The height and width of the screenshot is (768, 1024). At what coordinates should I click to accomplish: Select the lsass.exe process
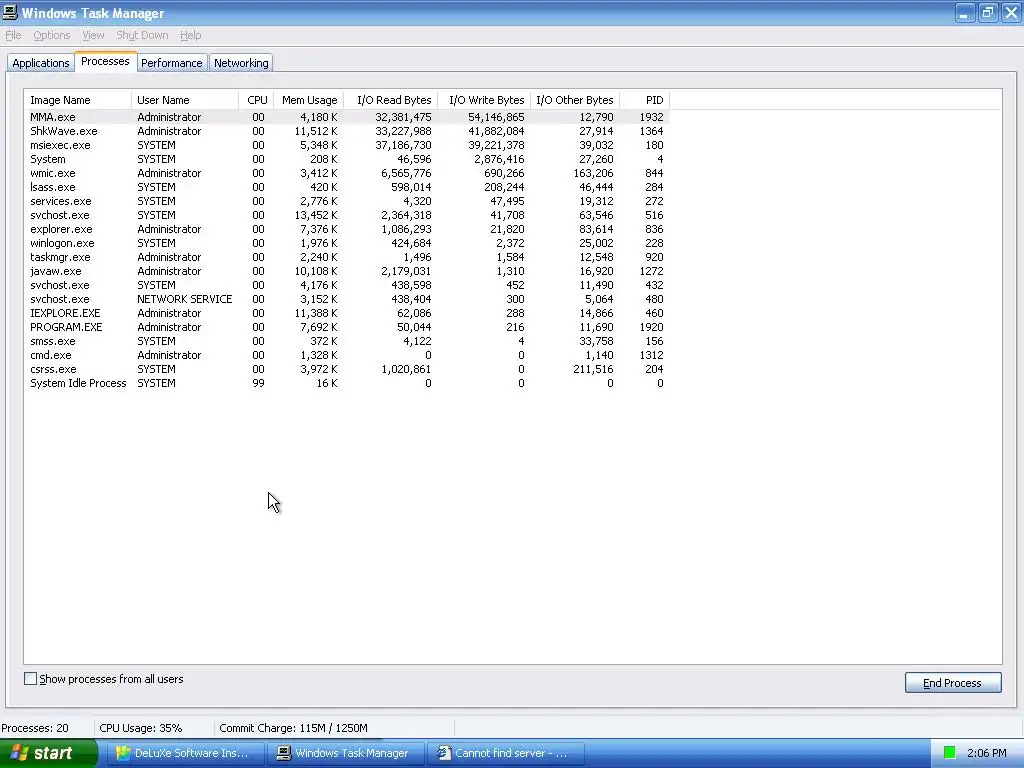(x=347, y=187)
